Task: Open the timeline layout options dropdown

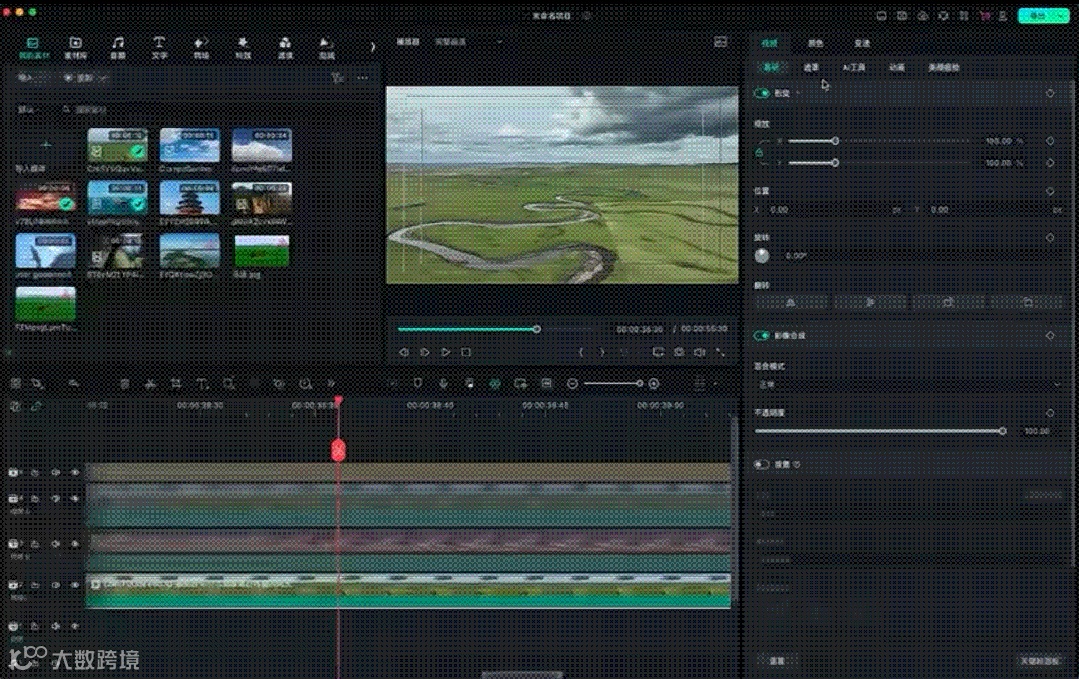Action: [706, 384]
